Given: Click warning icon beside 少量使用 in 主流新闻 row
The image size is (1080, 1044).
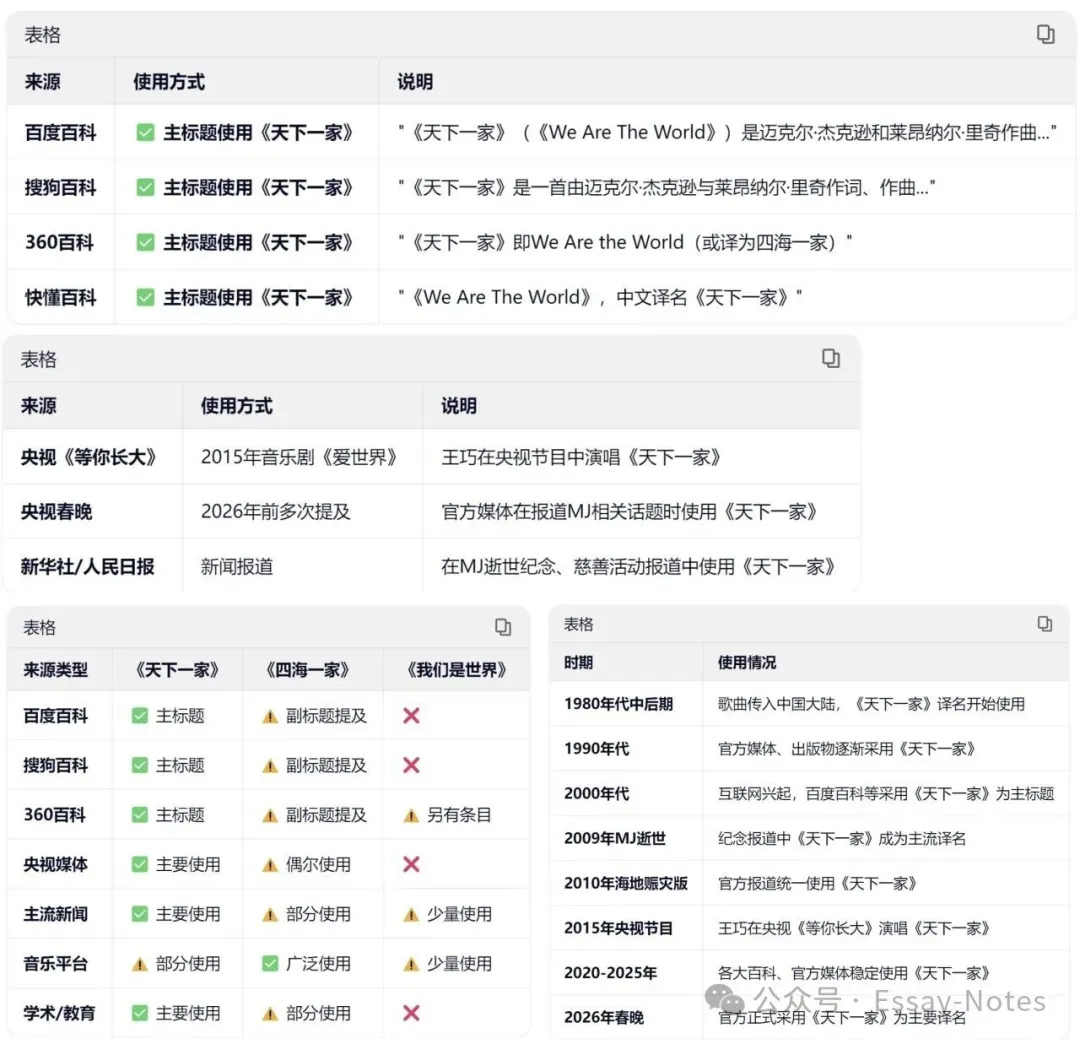Looking at the screenshot, I should (411, 915).
